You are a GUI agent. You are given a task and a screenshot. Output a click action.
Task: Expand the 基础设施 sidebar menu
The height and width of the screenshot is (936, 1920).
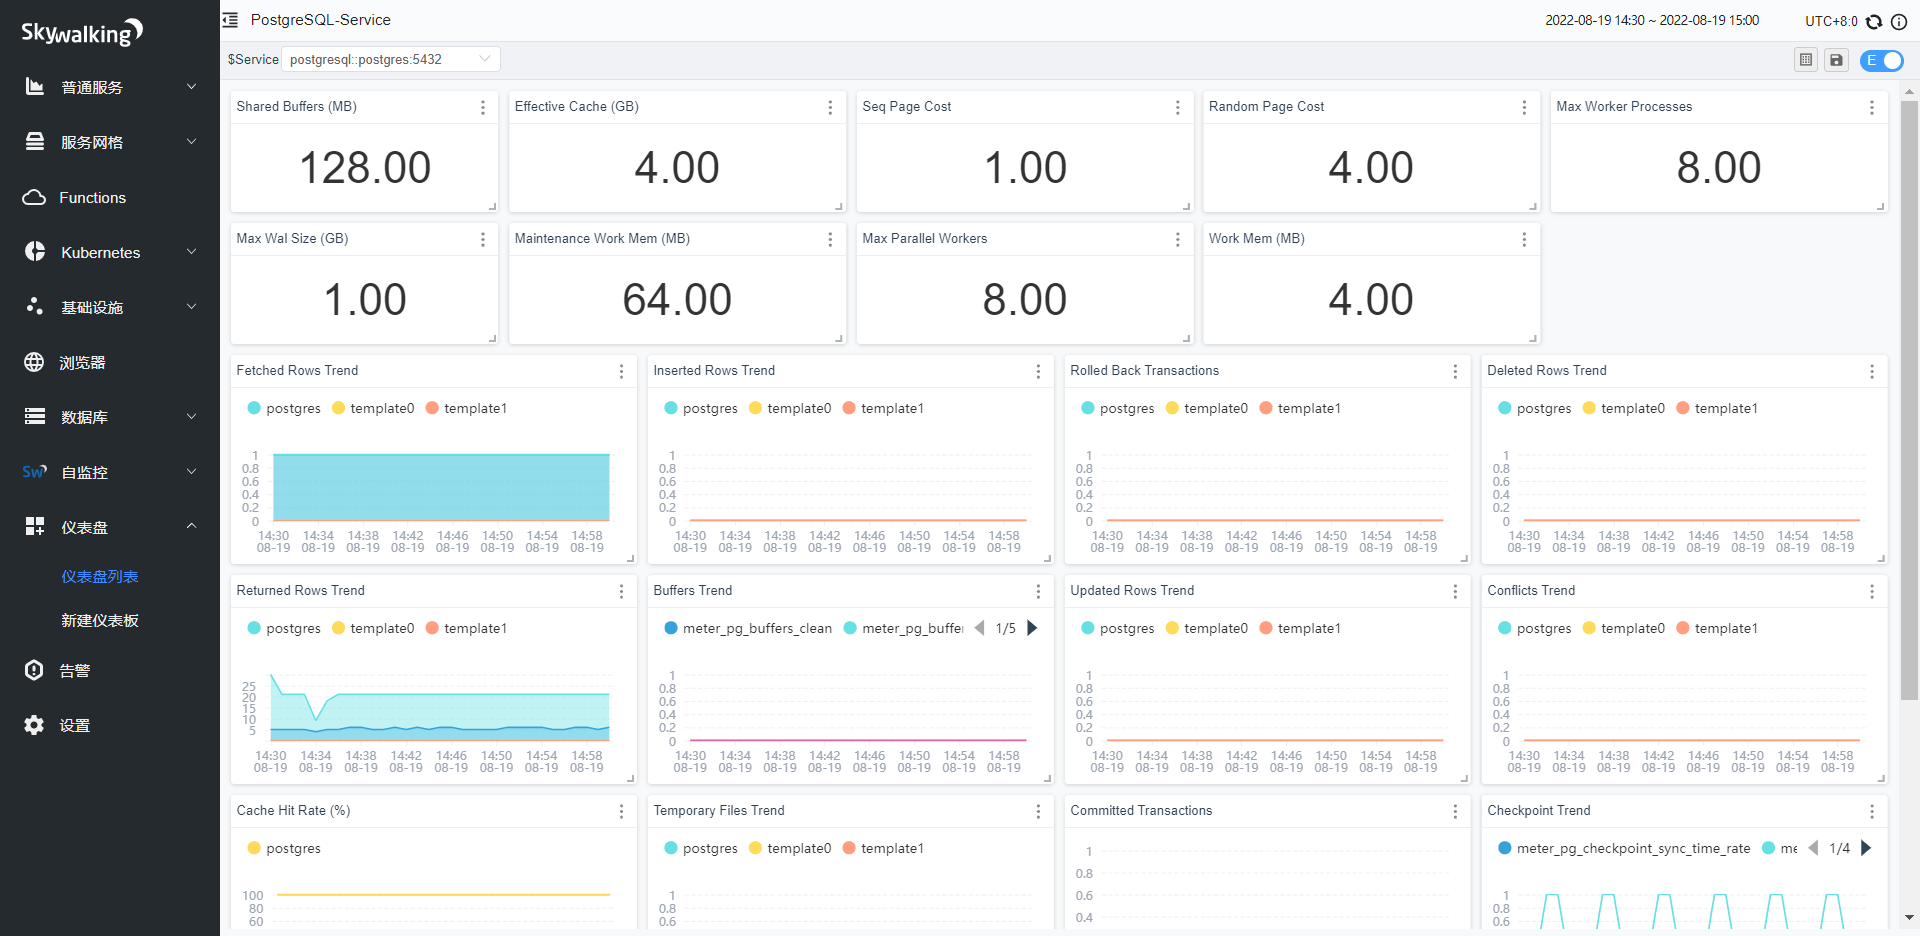pos(110,307)
